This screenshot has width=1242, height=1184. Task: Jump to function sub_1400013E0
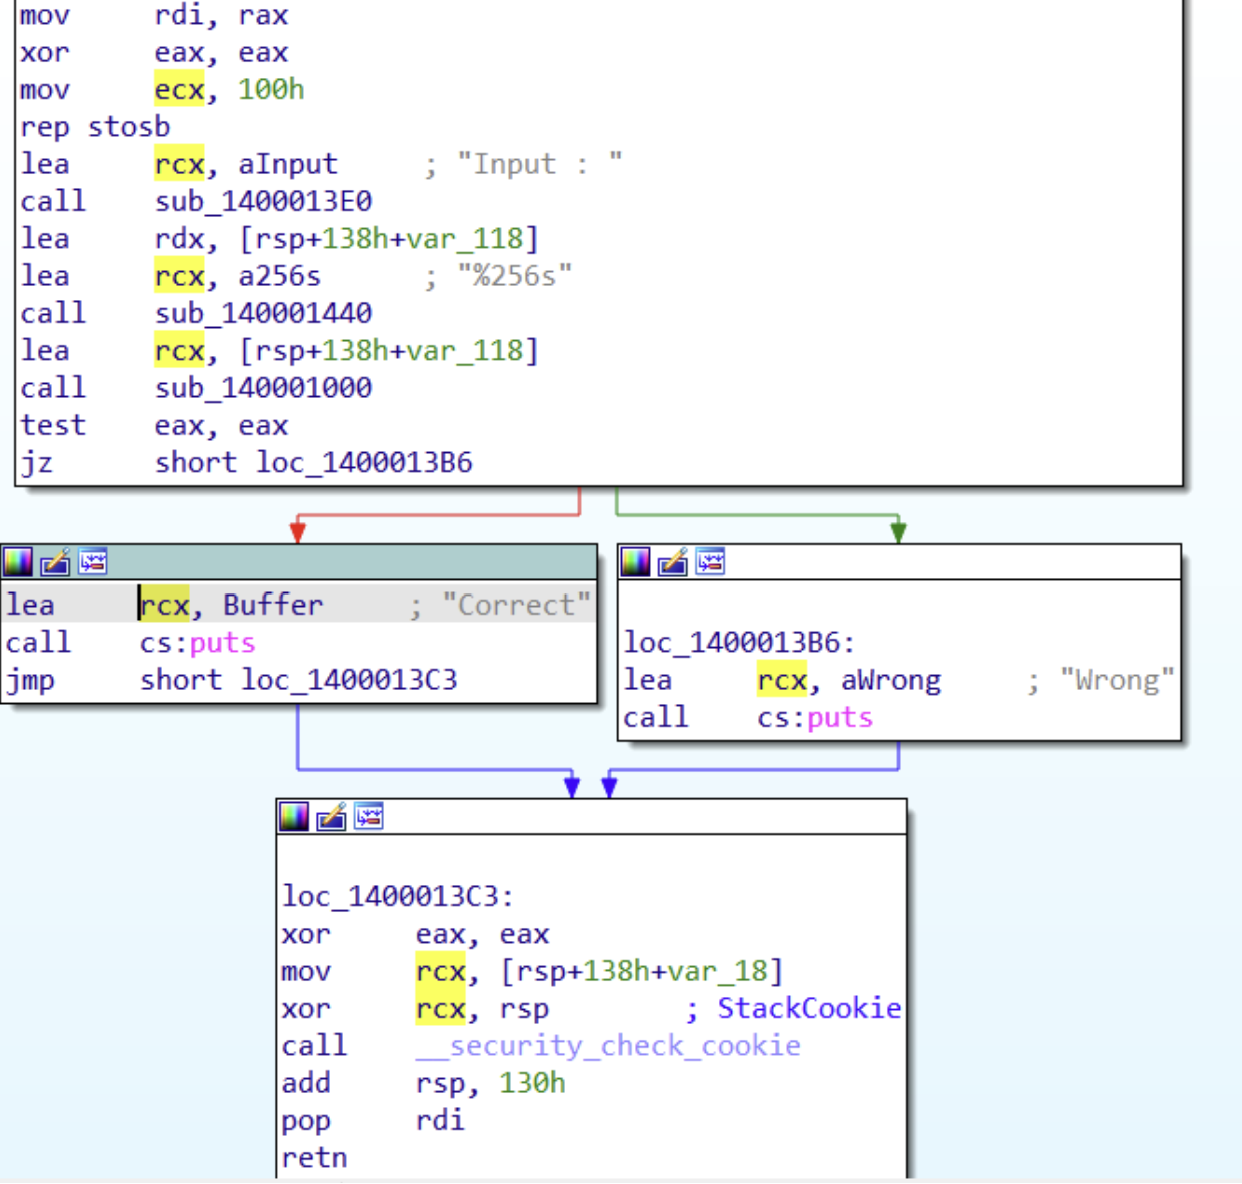(x=263, y=201)
